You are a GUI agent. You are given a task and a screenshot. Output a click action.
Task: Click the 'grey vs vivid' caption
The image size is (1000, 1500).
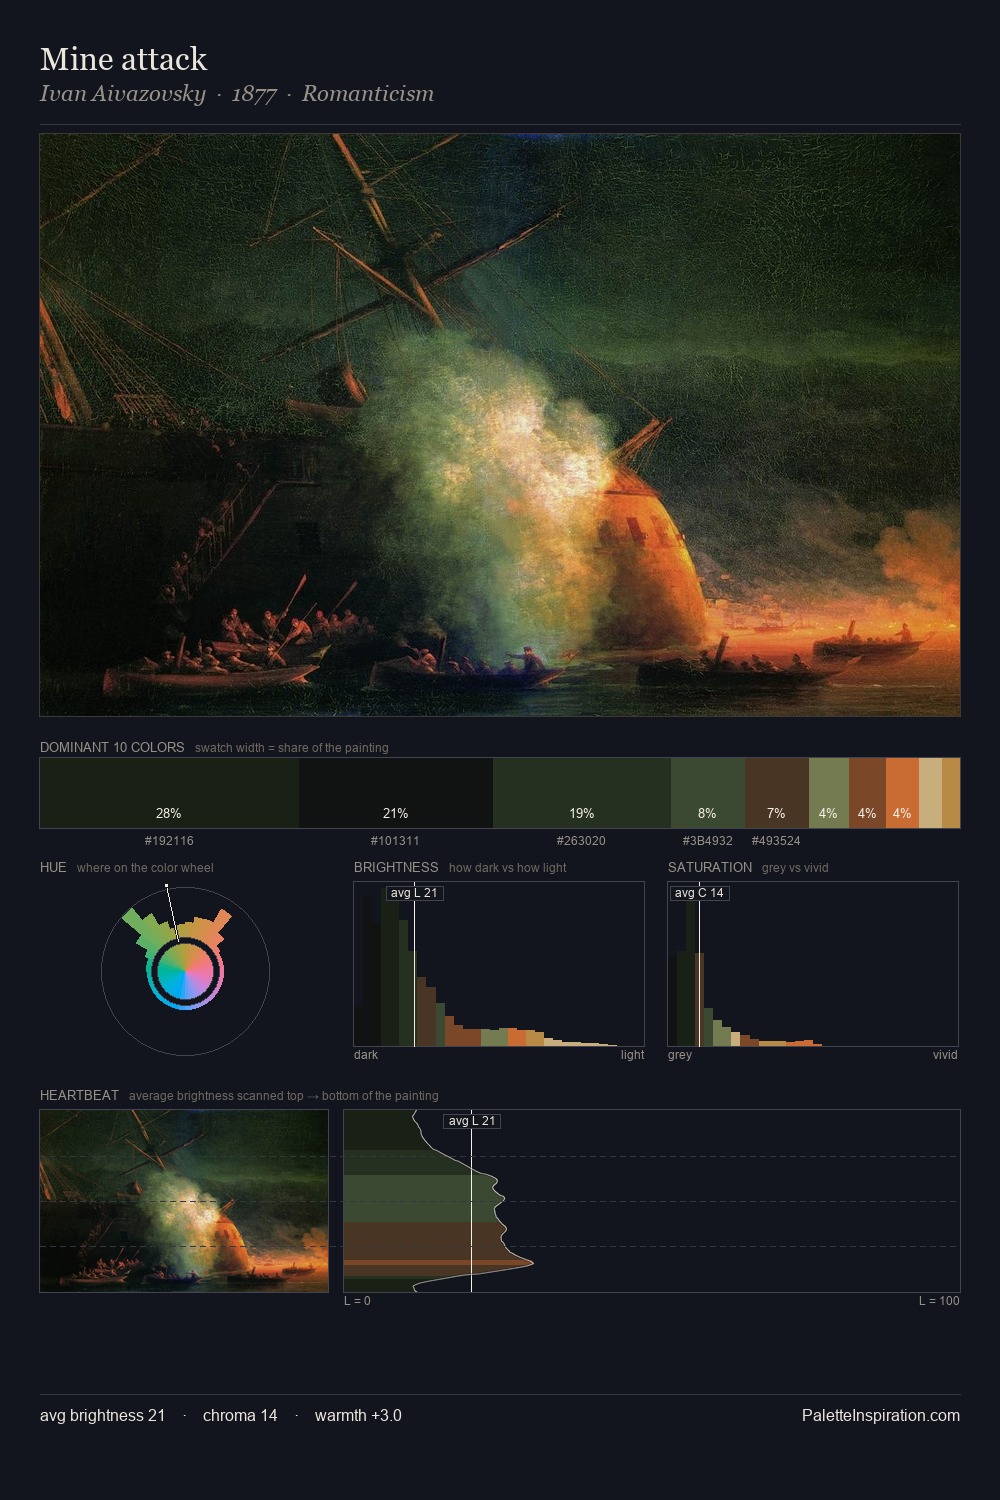pyautogui.click(x=795, y=868)
